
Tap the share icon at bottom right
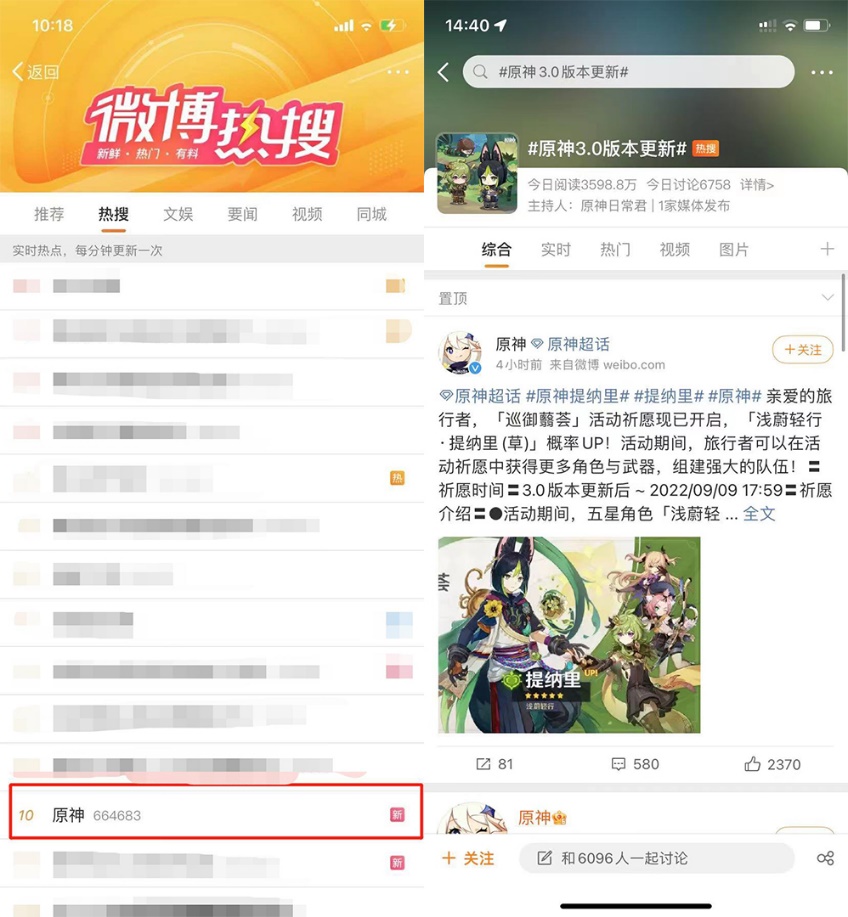coord(825,858)
